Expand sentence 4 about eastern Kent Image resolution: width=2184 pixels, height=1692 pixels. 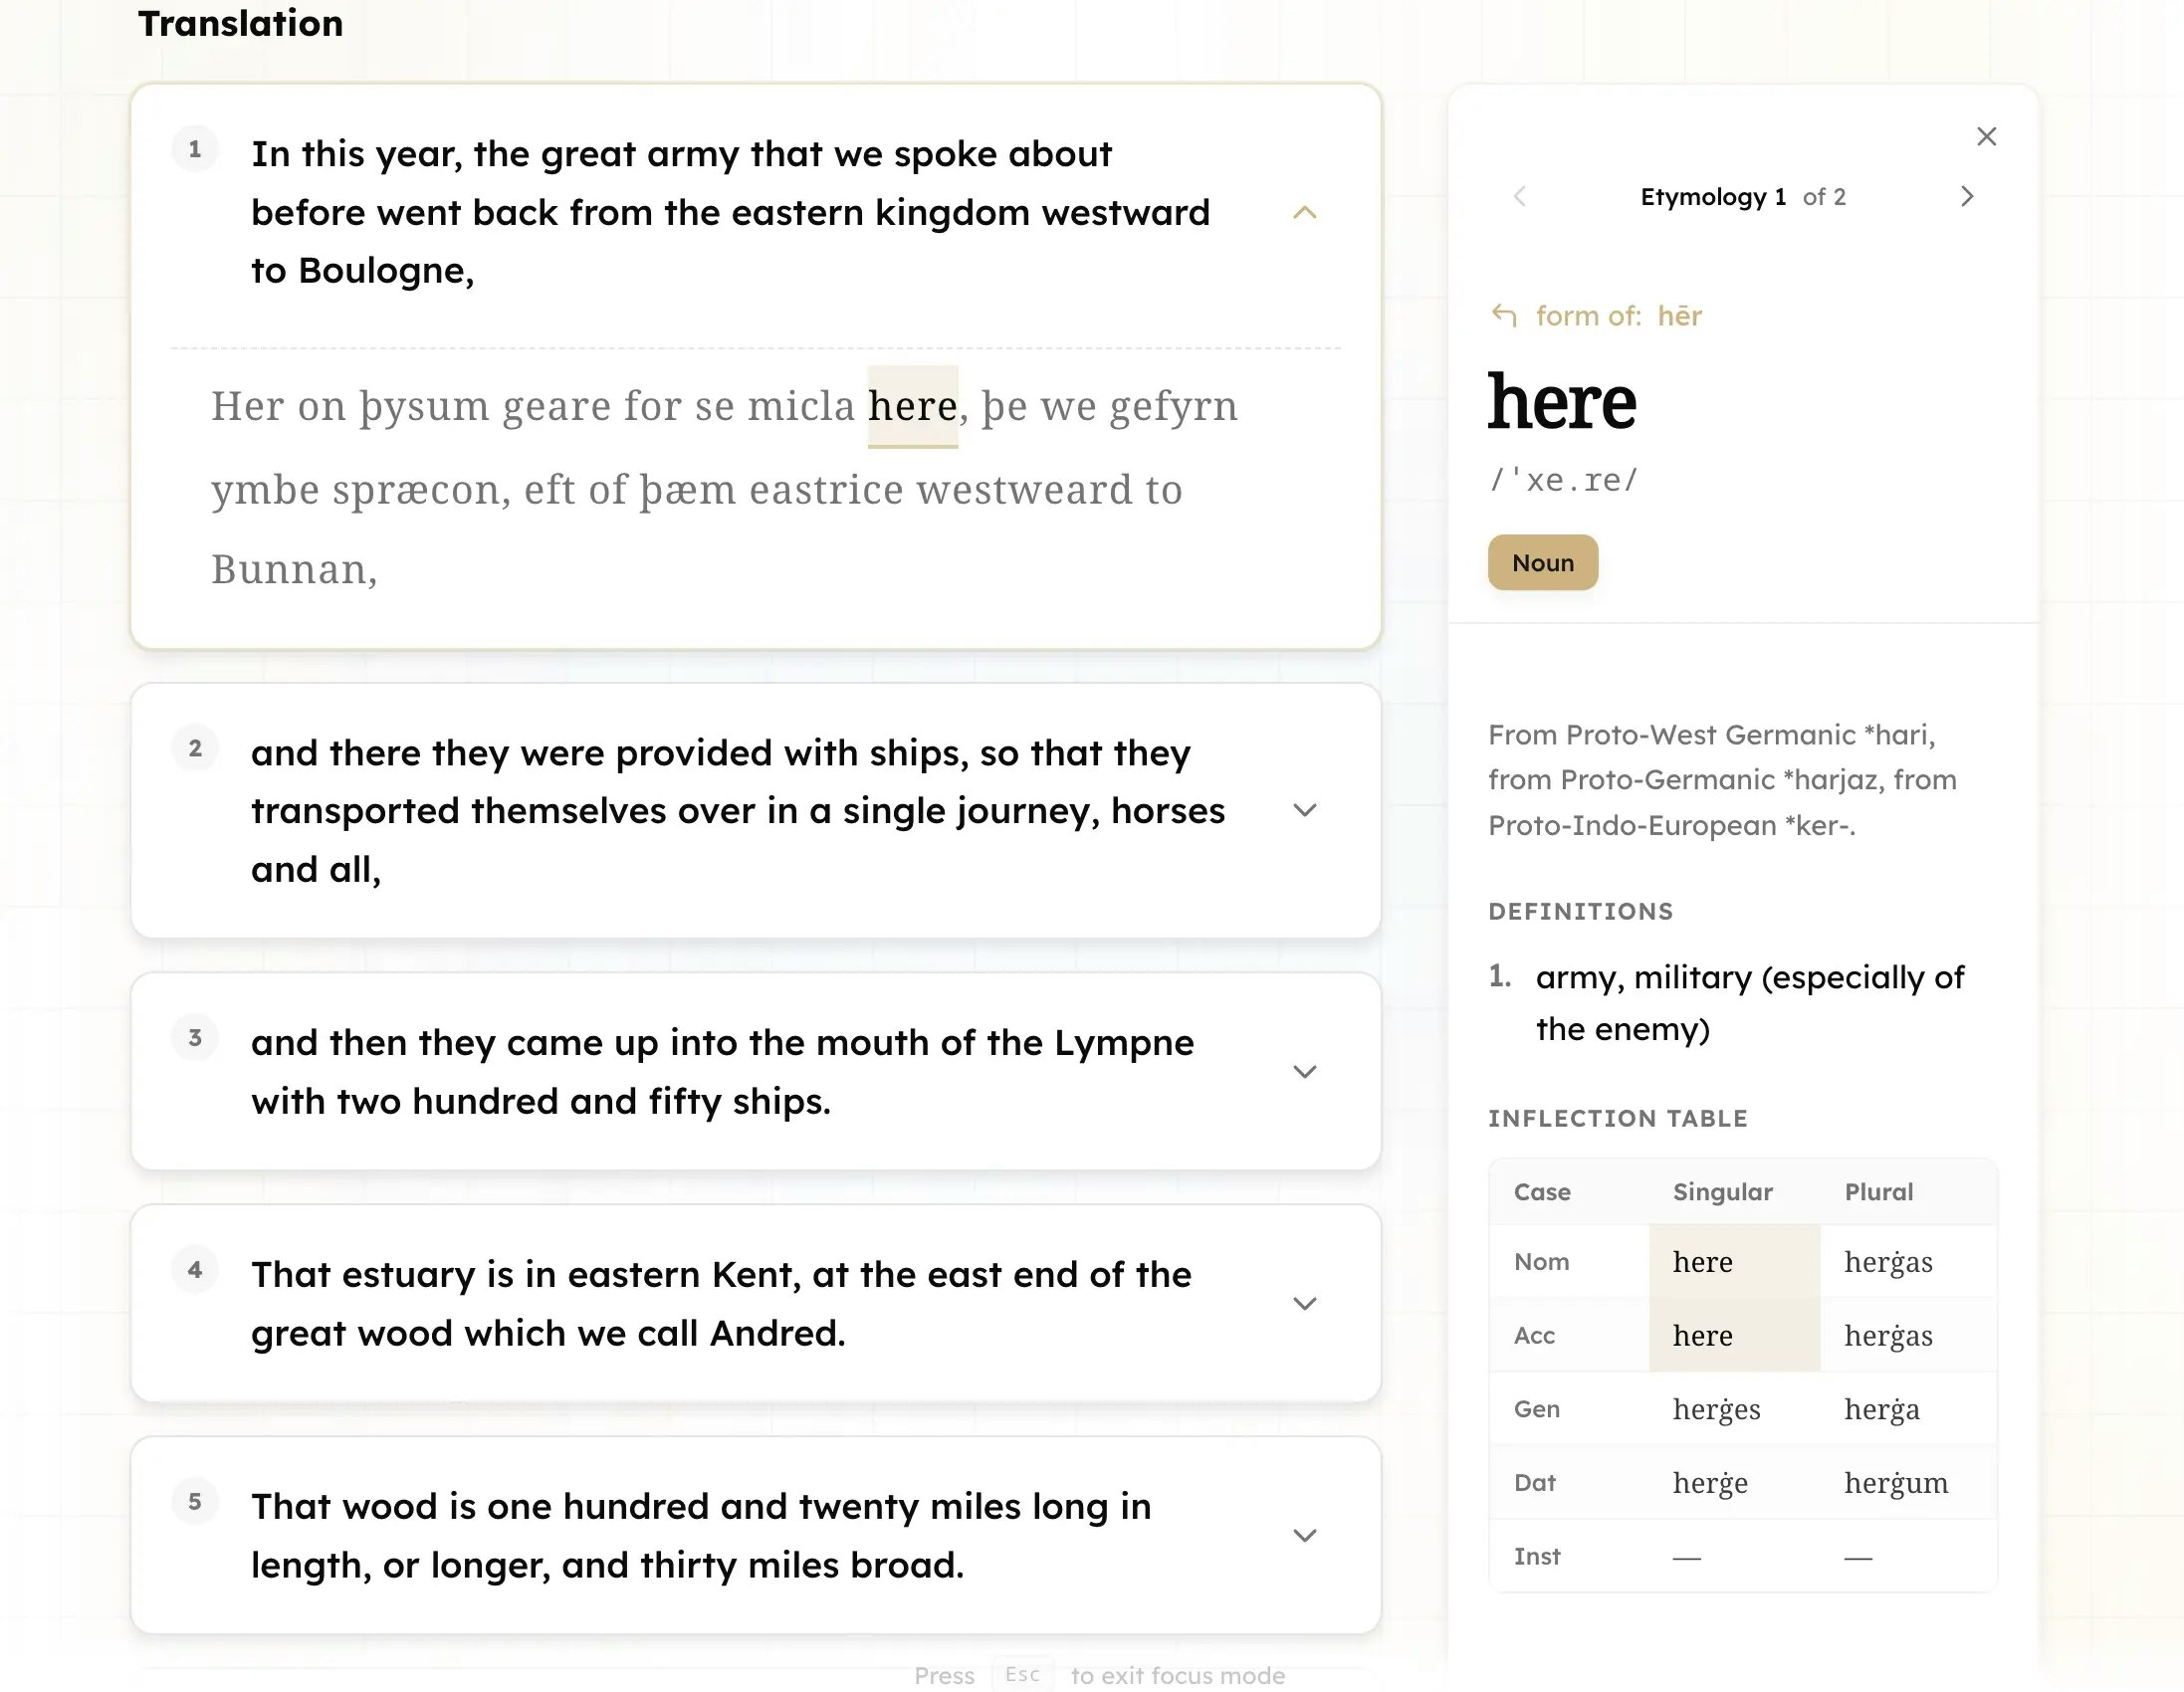(1304, 1303)
